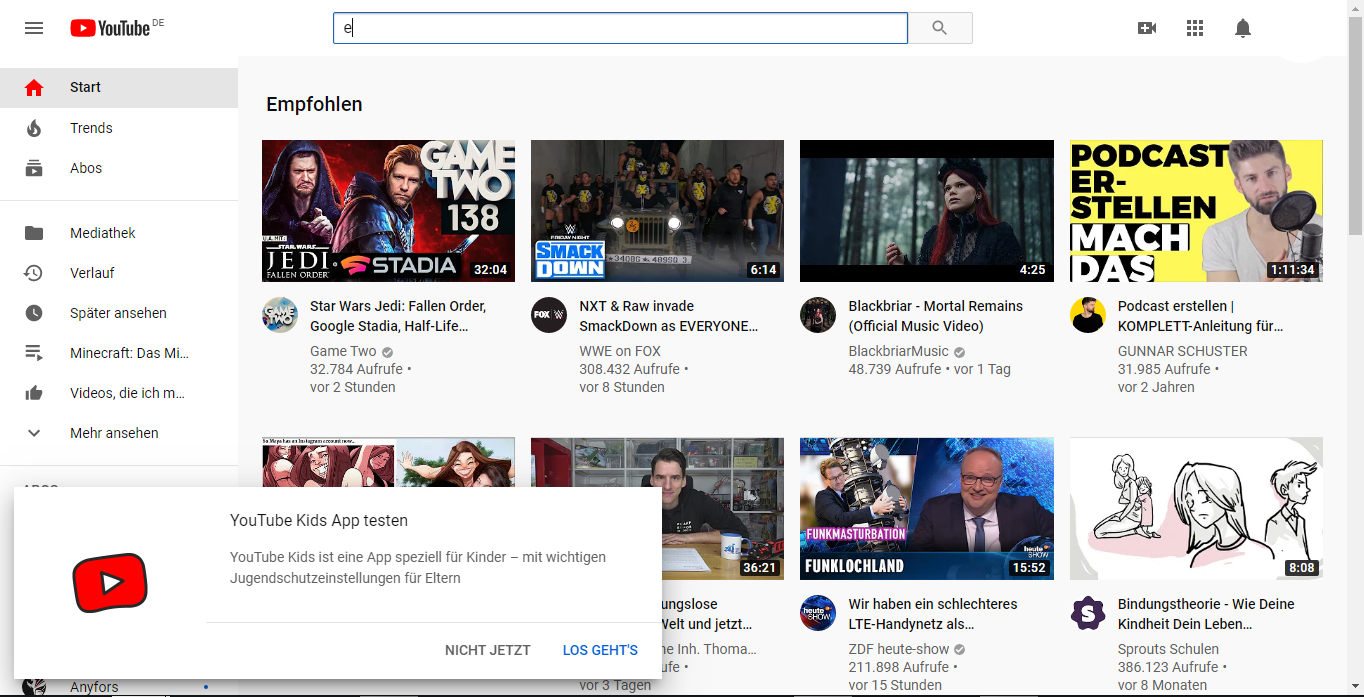The image size is (1364, 697).
Task: Play the Blackbriar Mortal Remains thumbnail
Action: (926, 211)
